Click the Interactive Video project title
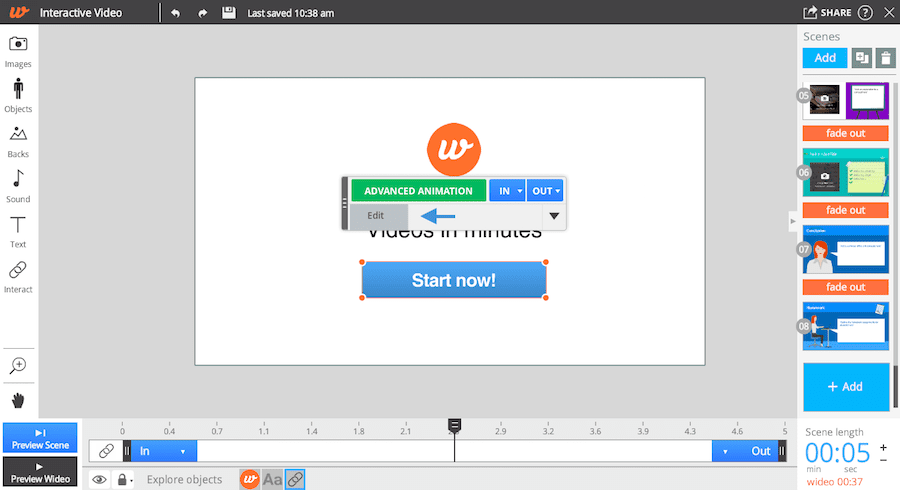900x490 pixels. click(x=81, y=13)
